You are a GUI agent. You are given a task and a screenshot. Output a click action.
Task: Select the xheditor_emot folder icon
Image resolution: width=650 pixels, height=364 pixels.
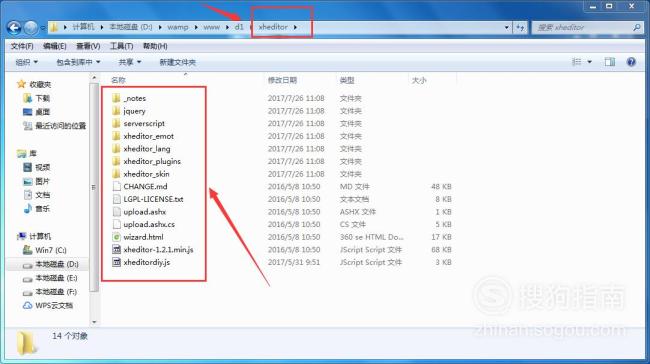tap(116, 136)
